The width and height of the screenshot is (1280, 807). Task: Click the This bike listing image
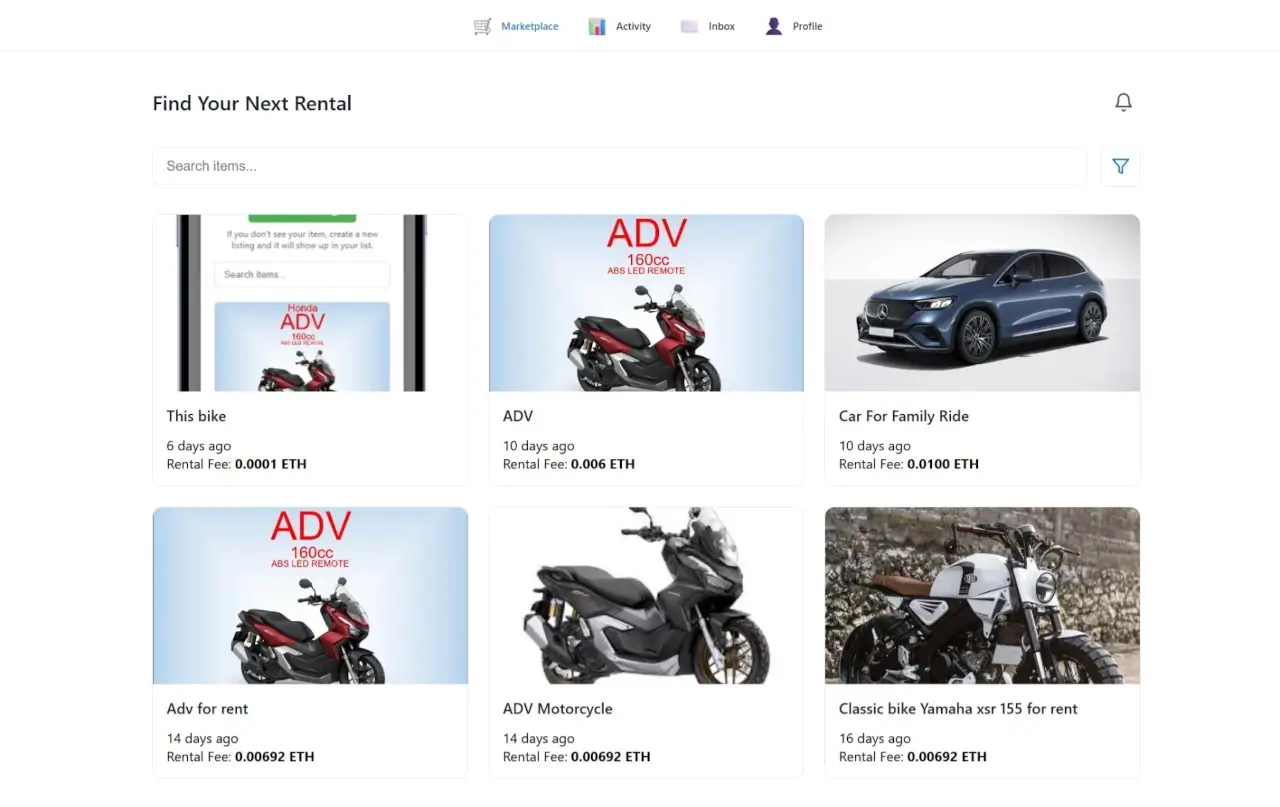(x=310, y=303)
